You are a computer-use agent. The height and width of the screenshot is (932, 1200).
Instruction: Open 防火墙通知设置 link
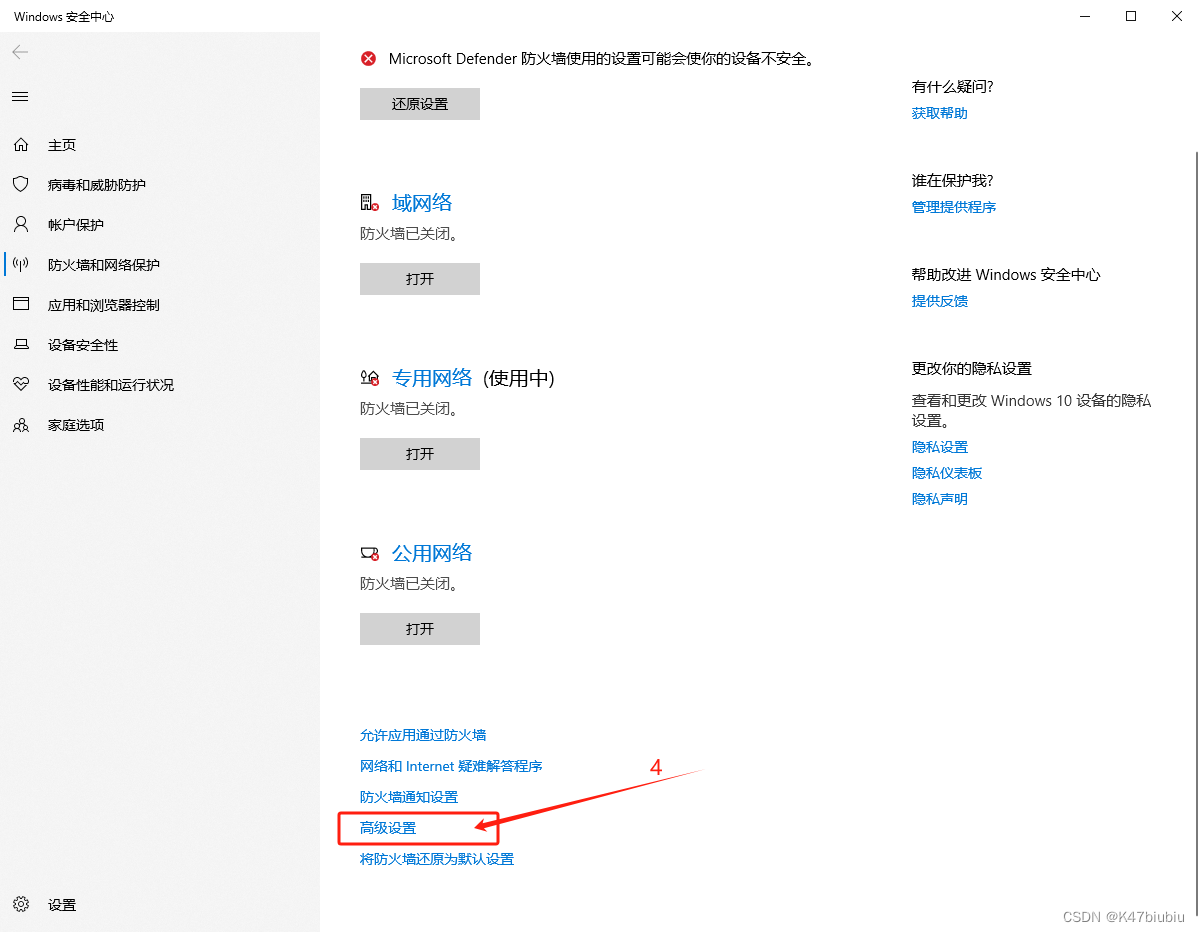(x=409, y=797)
